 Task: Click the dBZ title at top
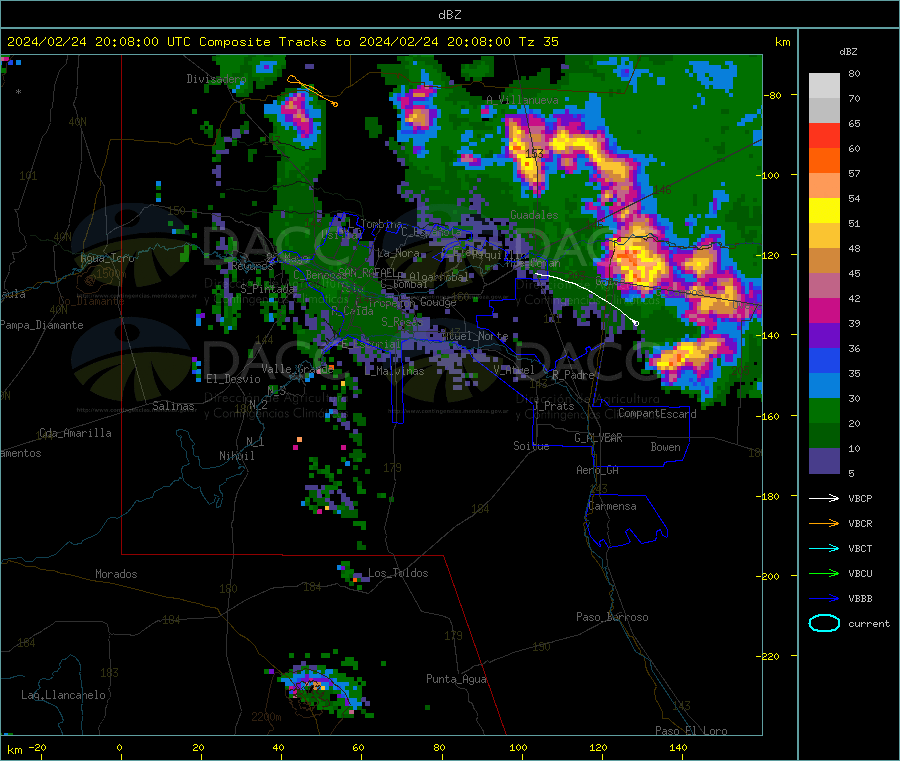[x=449, y=15]
